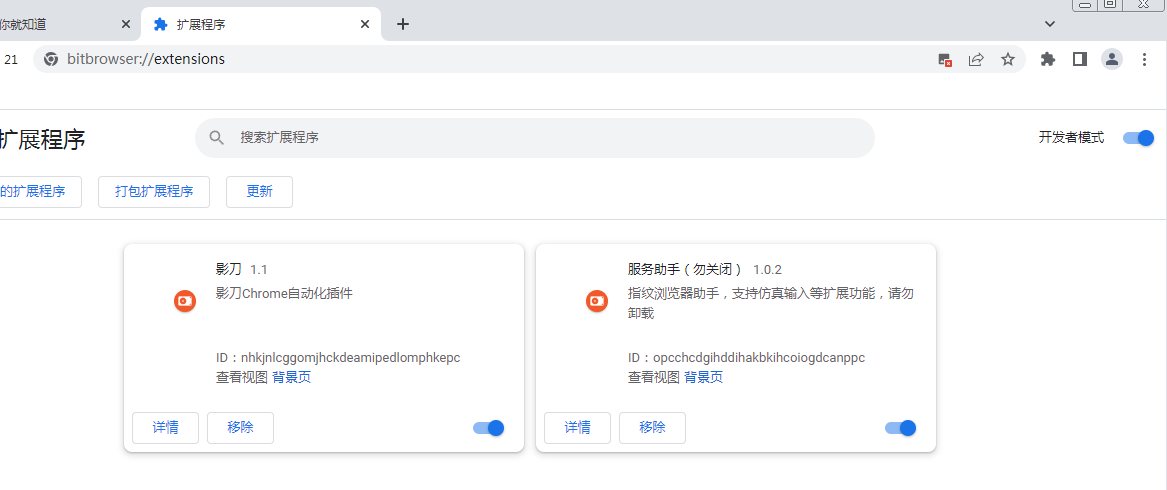
Task: Click the Extensions puzzle icon in toolbar
Action: click(1047, 59)
